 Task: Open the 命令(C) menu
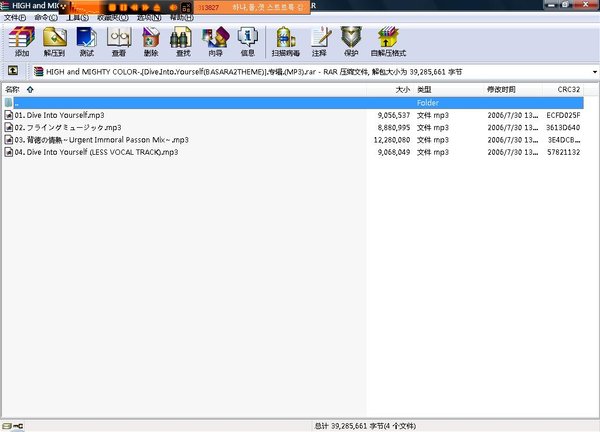tap(46, 18)
